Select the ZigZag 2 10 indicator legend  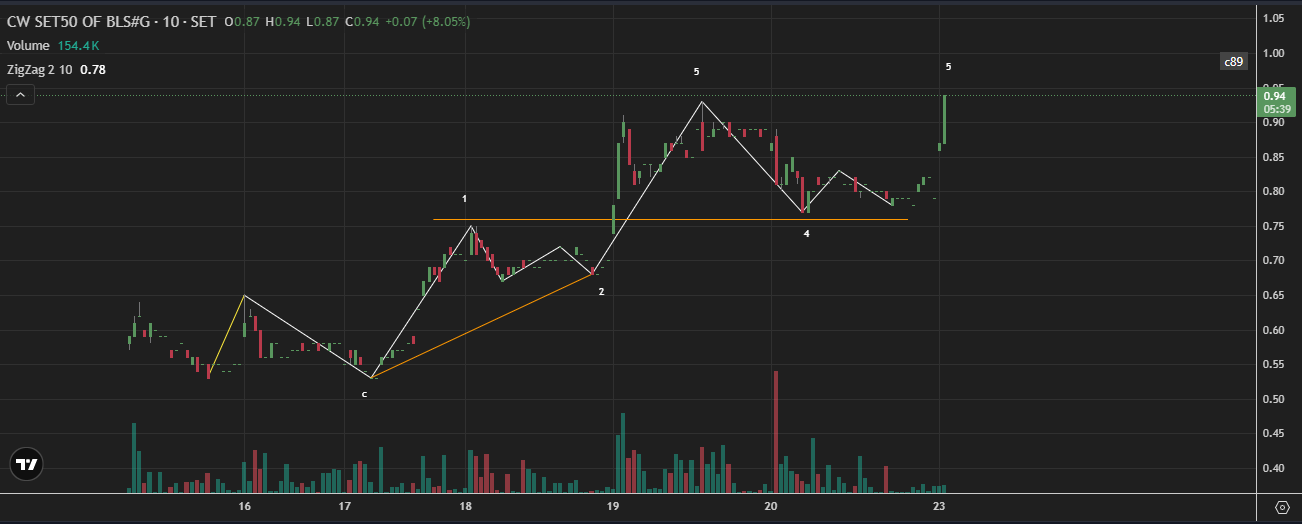(40, 70)
